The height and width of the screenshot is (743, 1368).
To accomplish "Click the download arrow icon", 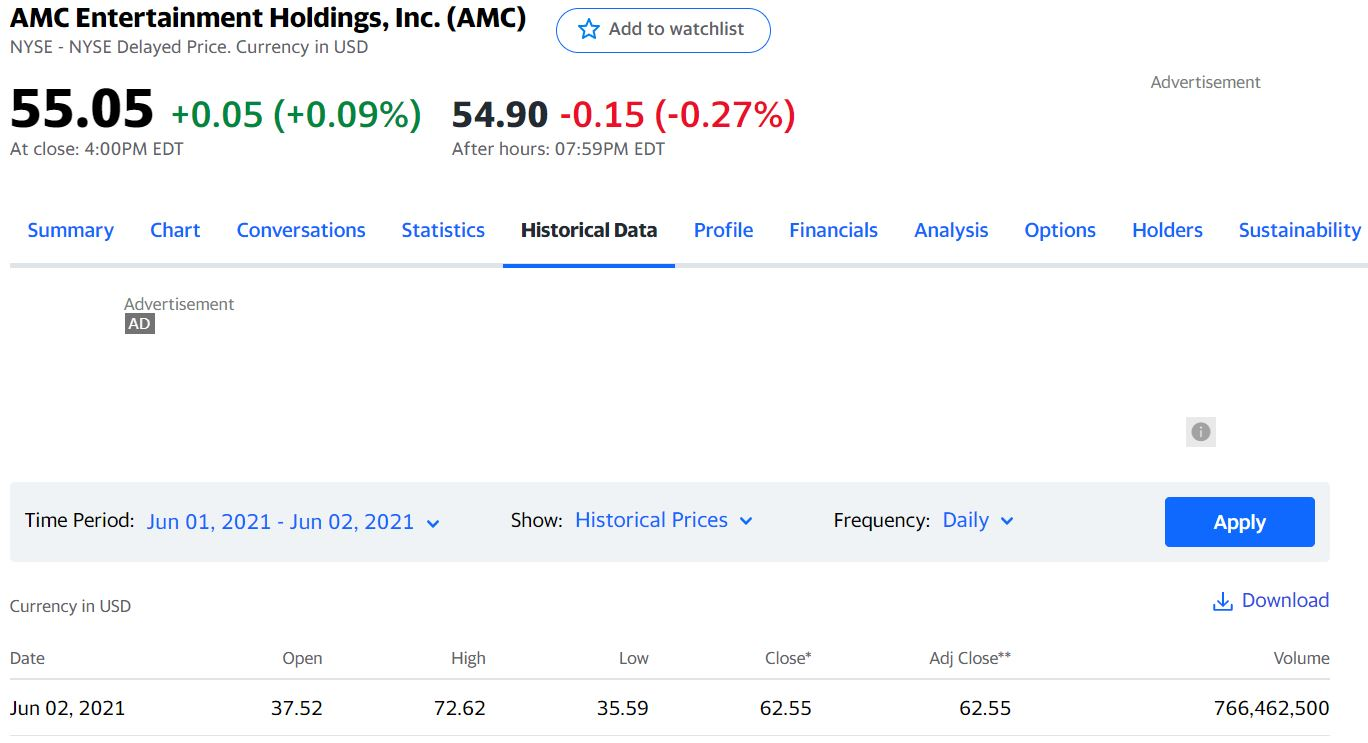I will pos(1222,601).
